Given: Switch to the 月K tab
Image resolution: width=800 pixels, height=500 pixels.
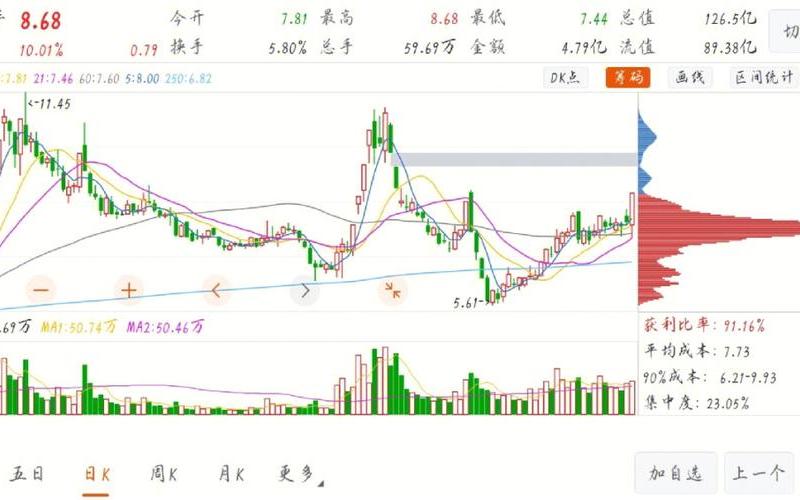Looking at the screenshot, I should tap(231, 474).
